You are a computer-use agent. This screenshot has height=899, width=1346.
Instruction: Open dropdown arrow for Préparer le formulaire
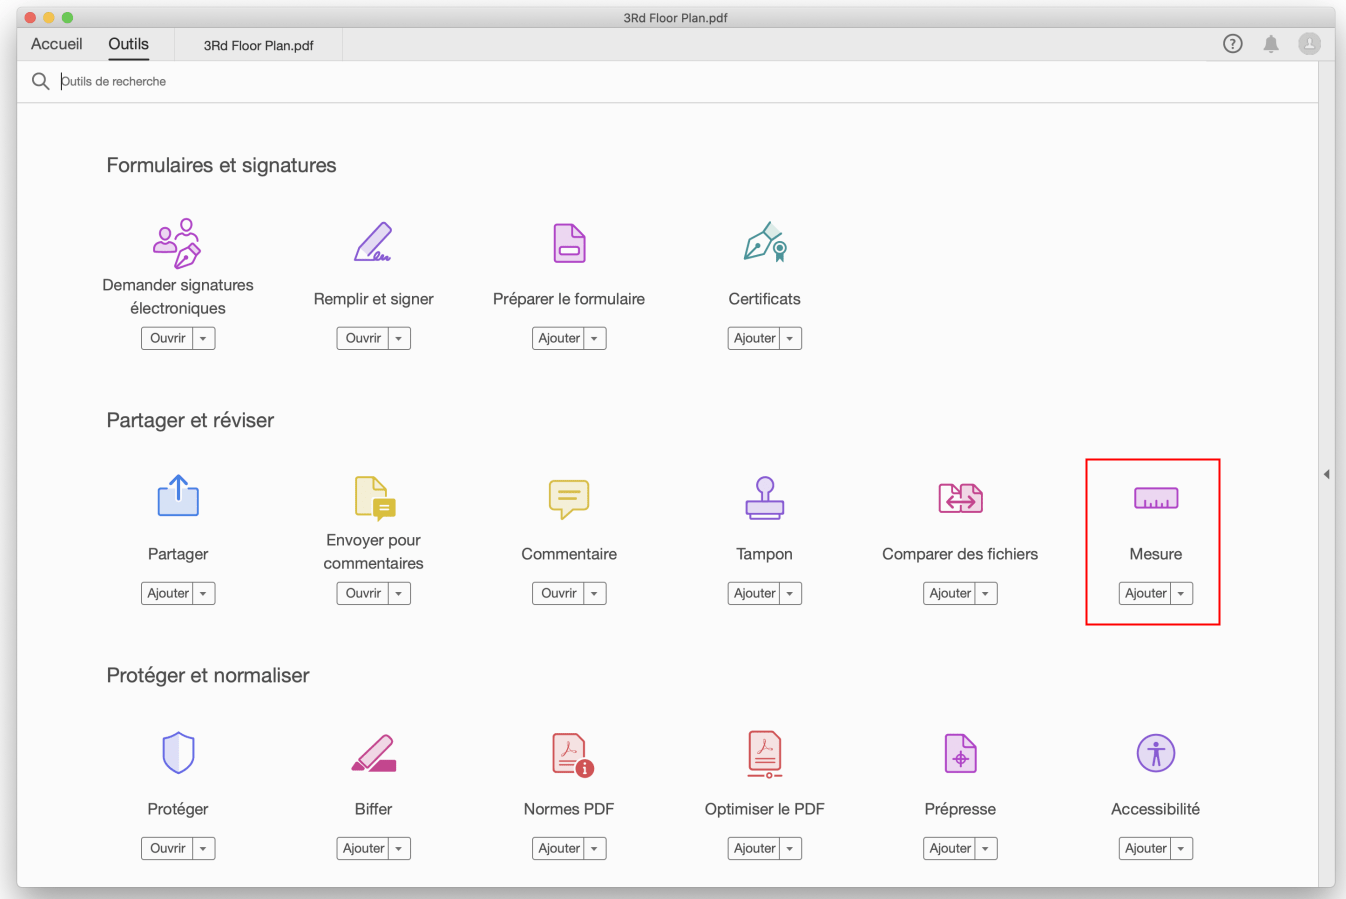point(594,338)
